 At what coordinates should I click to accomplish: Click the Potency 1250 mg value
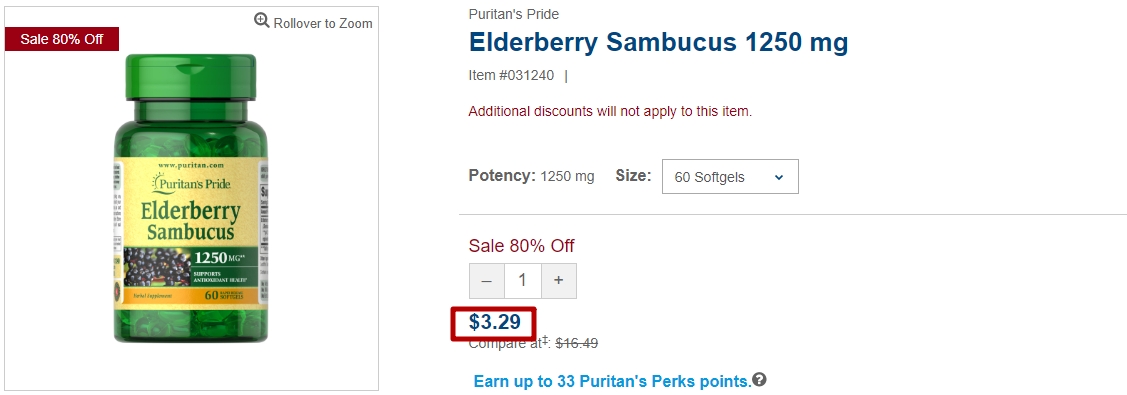[x=567, y=177]
